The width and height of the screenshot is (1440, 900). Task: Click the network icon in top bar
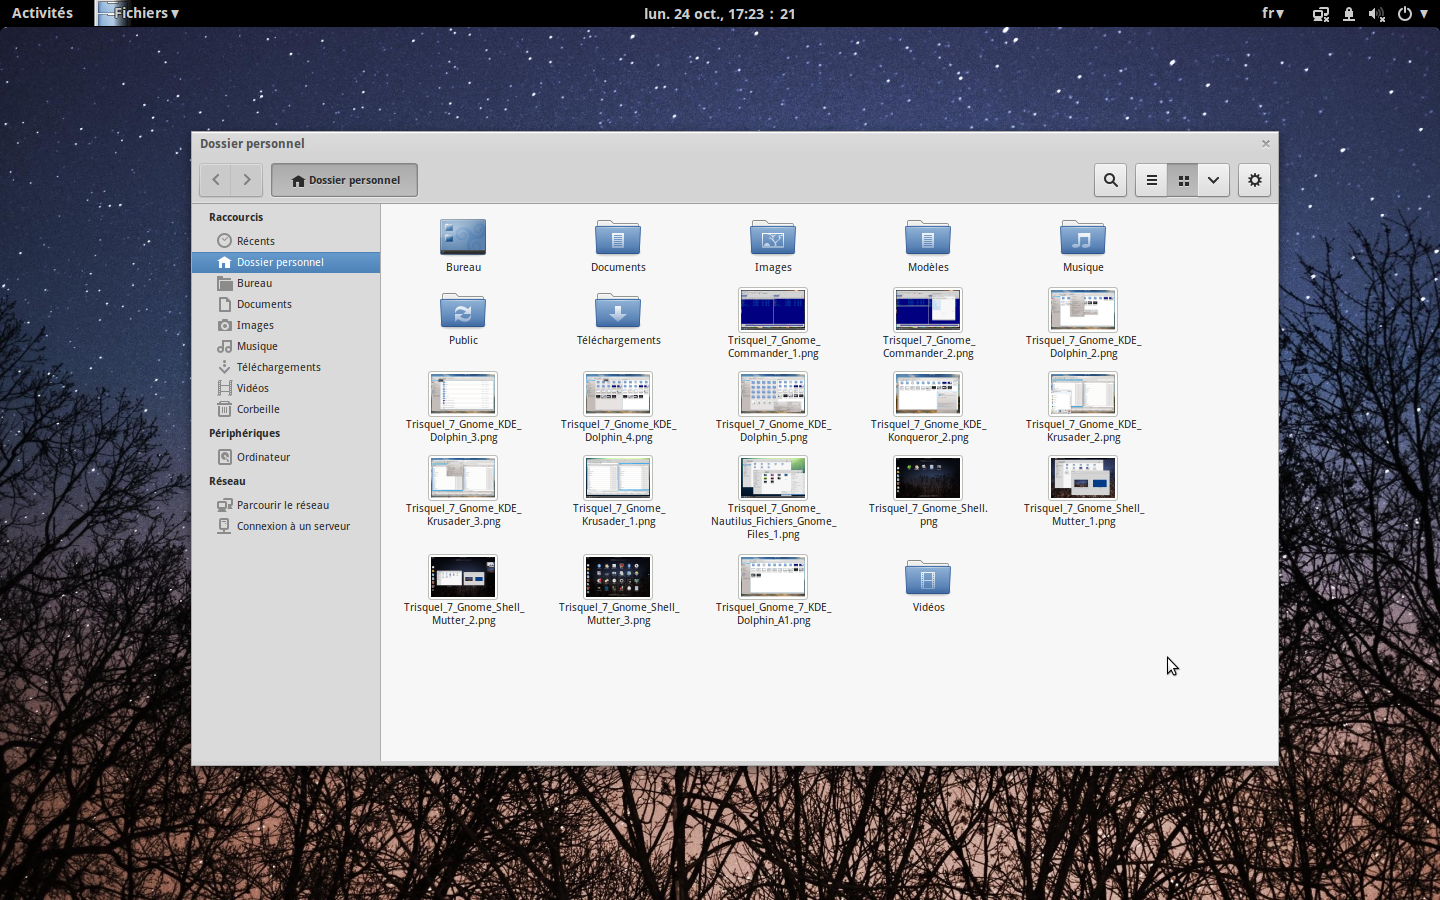[x=1321, y=14]
